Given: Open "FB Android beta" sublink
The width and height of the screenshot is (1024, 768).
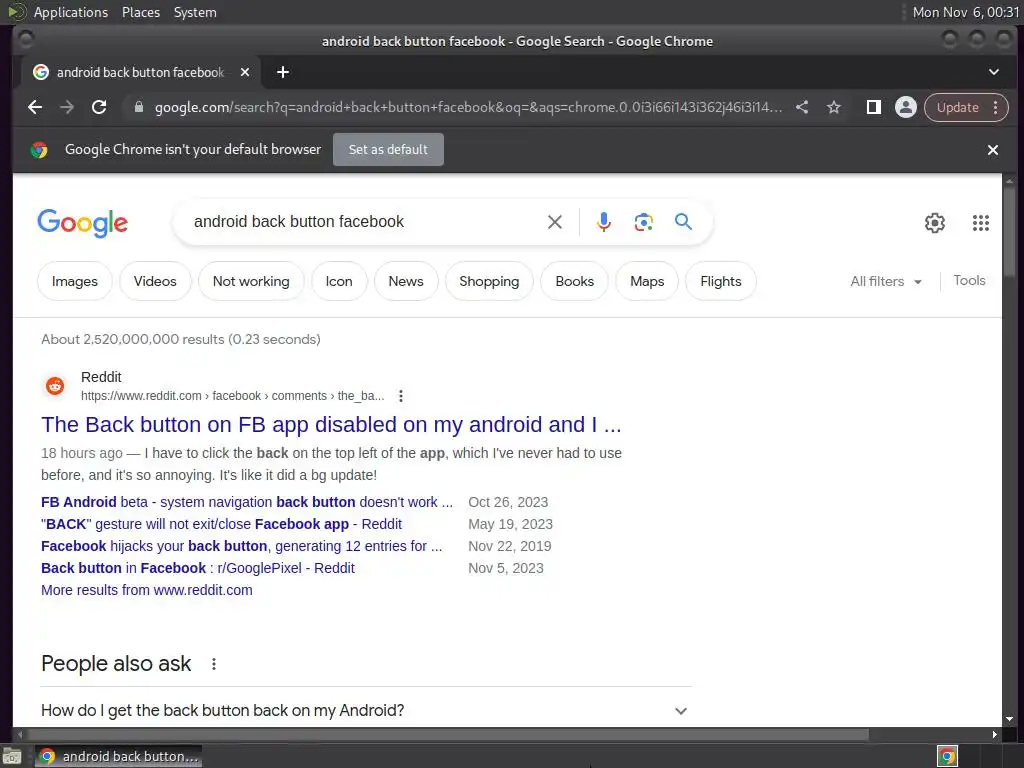Looking at the screenshot, I should [x=247, y=502].
